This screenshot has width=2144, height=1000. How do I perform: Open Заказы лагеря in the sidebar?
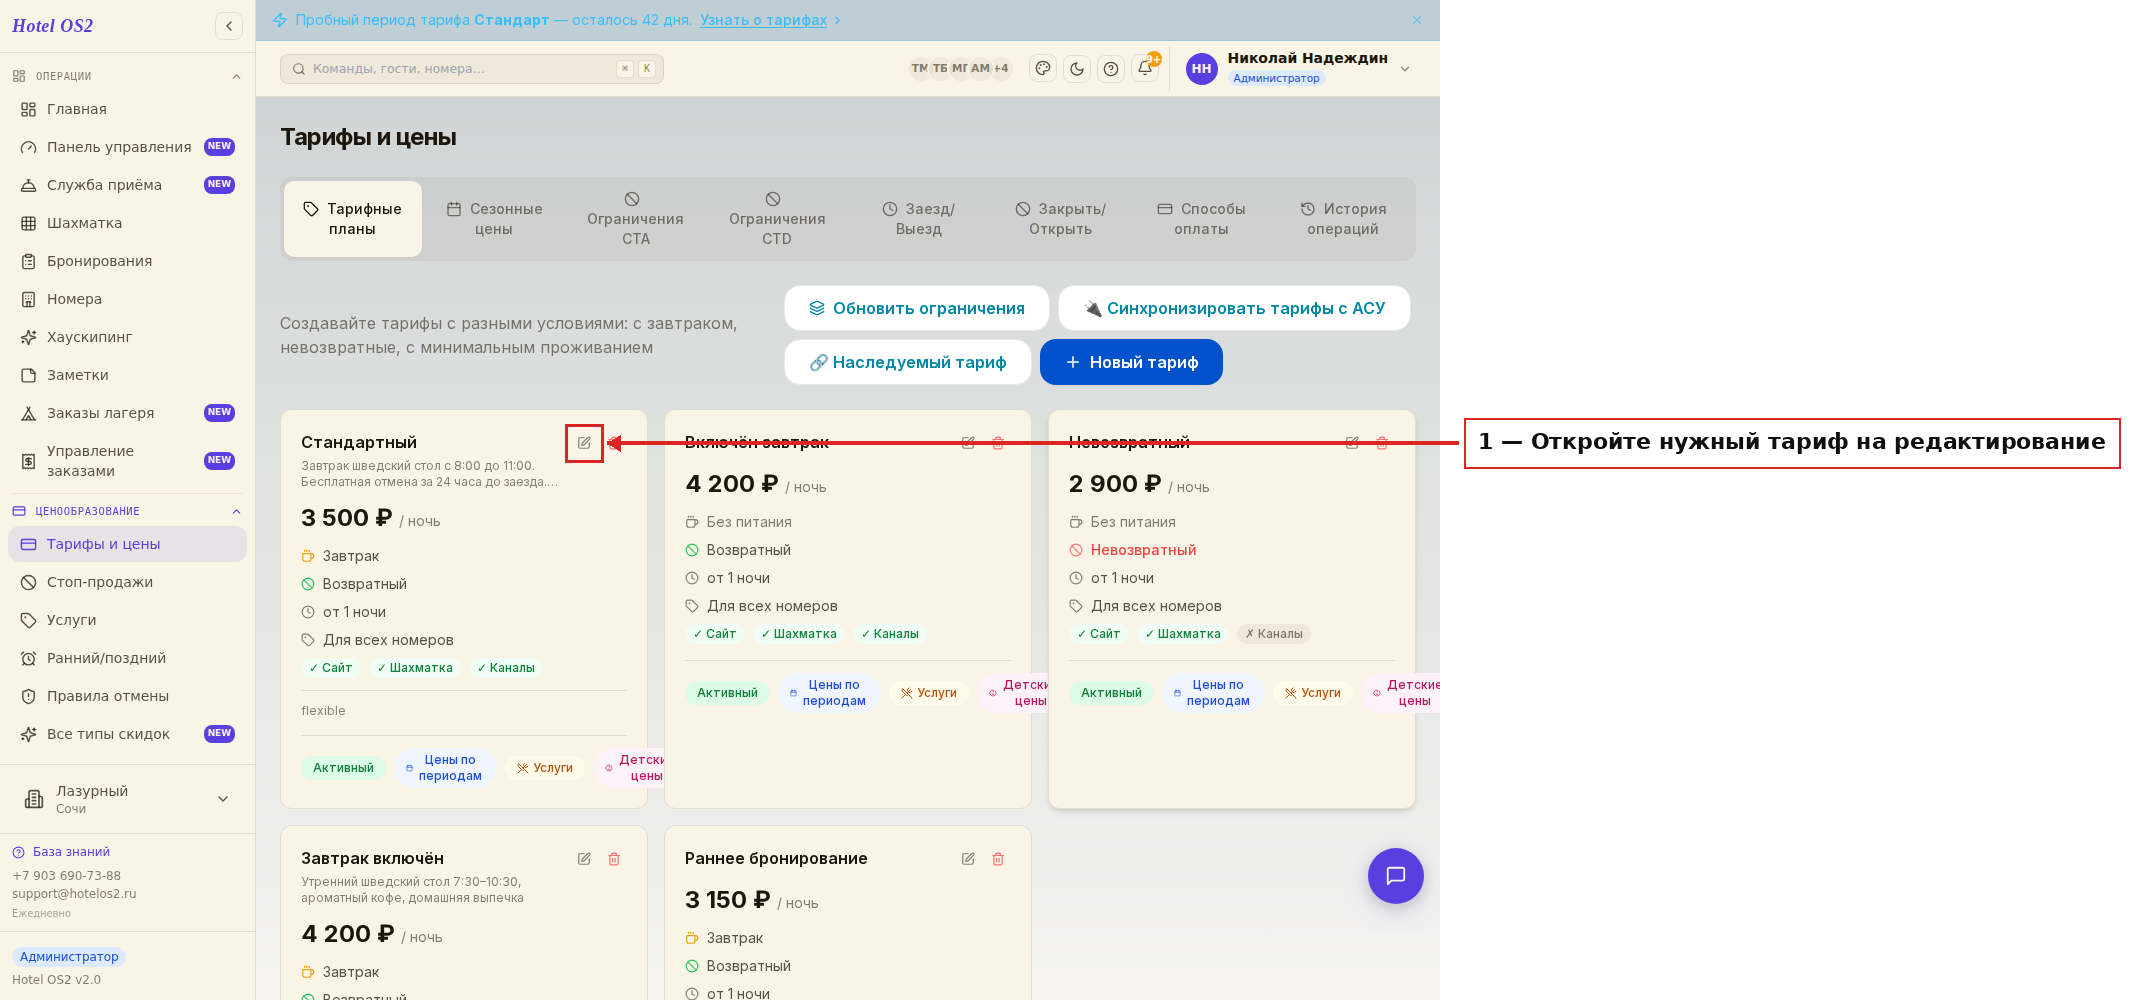click(127, 413)
